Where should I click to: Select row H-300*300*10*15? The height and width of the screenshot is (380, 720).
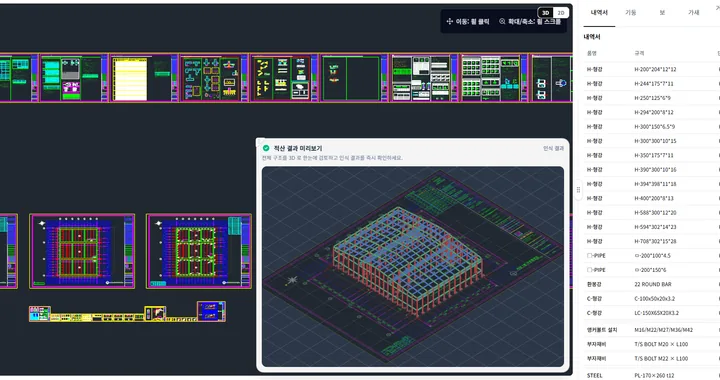point(652,141)
